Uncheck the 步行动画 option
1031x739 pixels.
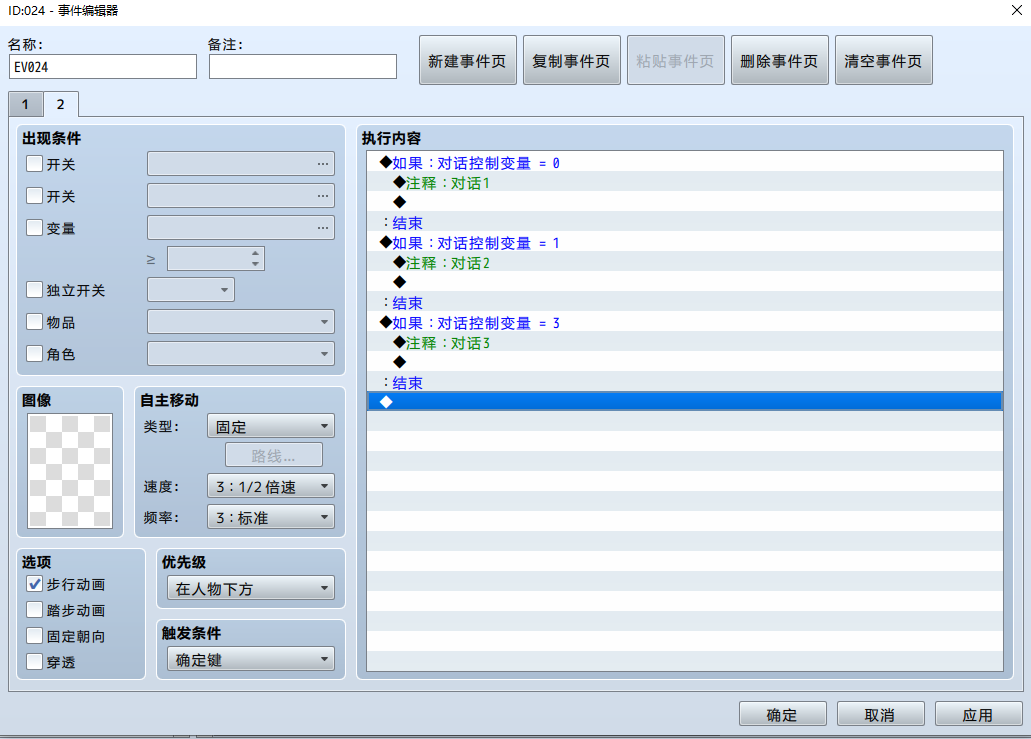(34, 584)
